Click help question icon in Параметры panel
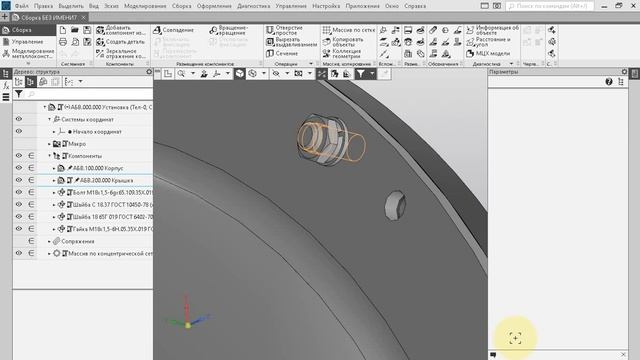Viewport: 640px width, 360px height. pos(609,82)
